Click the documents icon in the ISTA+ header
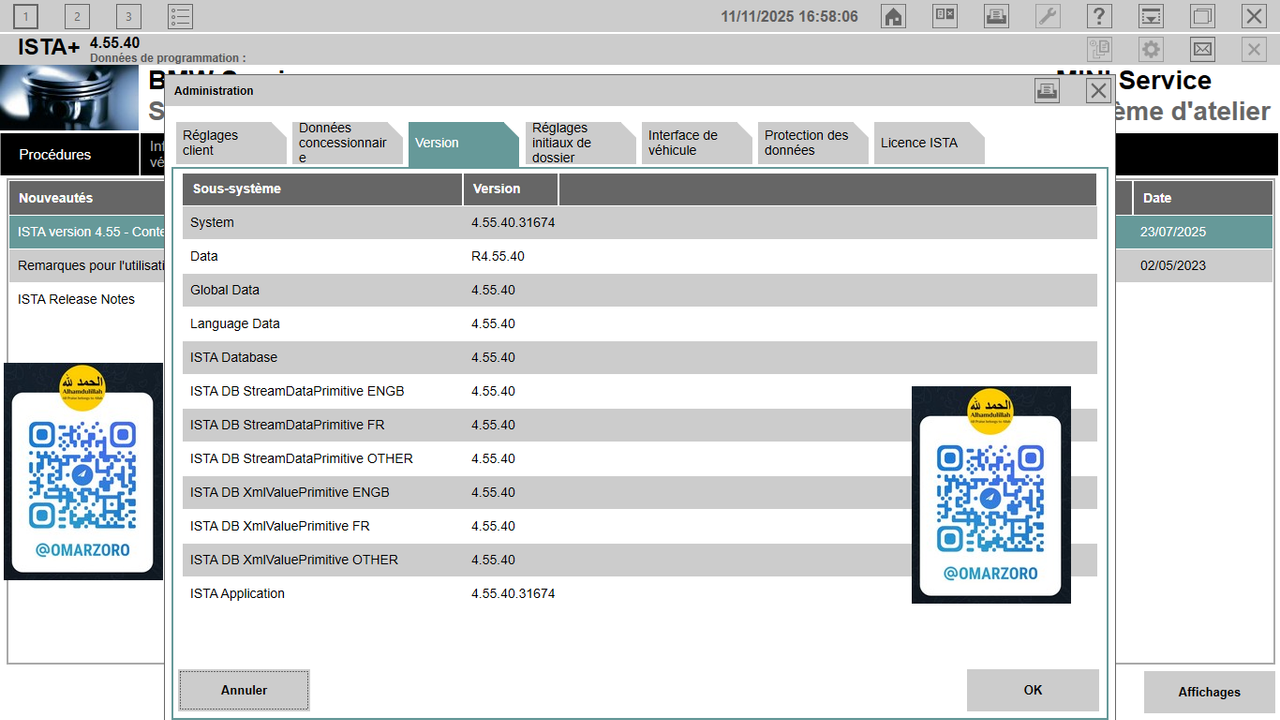Image resolution: width=1280 pixels, height=720 pixels. tap(1099, 49)
